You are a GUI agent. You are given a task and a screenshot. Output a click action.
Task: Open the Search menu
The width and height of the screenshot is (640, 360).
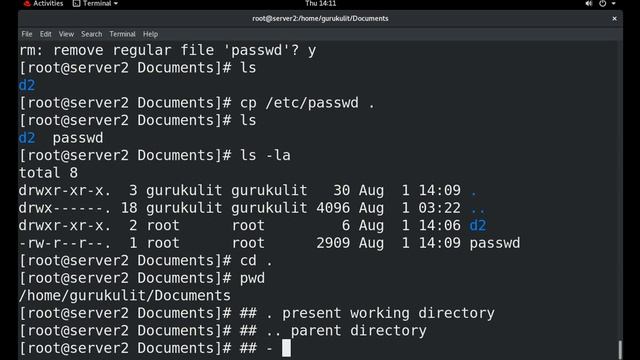tap(91, 34)
